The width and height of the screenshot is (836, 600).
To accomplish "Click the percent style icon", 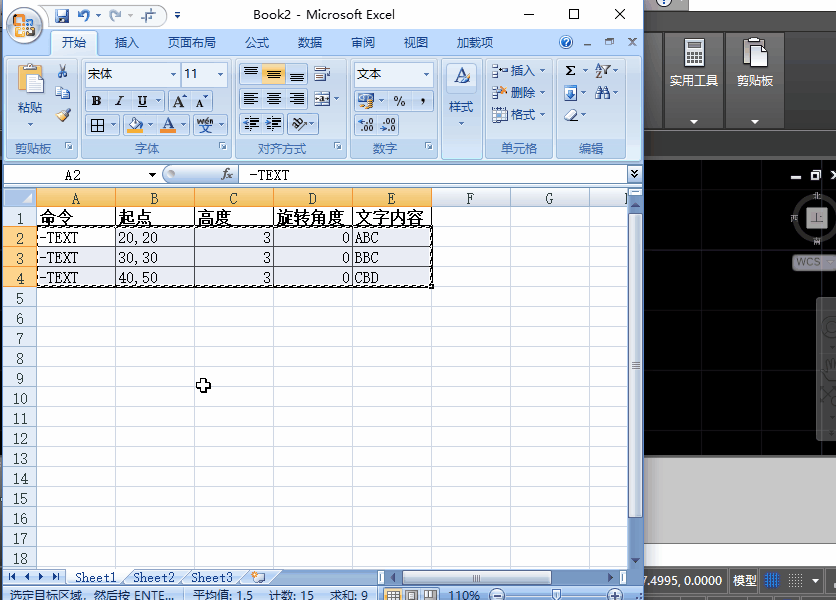I will point(399,101).
